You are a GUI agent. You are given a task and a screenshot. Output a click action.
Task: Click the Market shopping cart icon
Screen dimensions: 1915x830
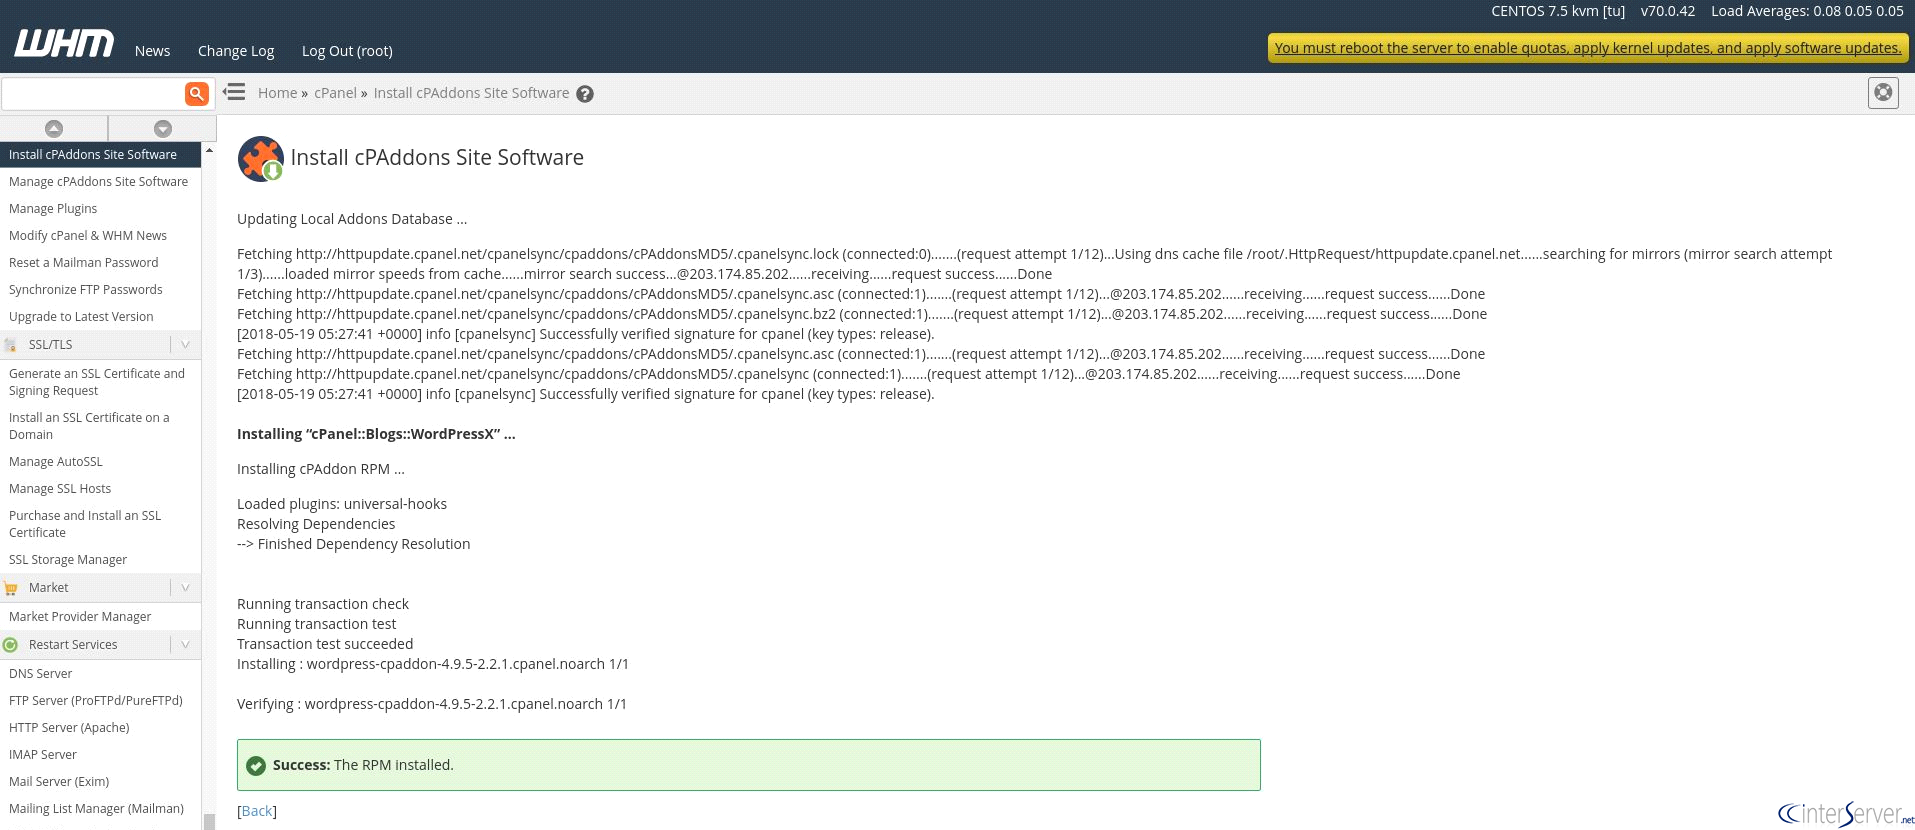[x=11, y=588]
